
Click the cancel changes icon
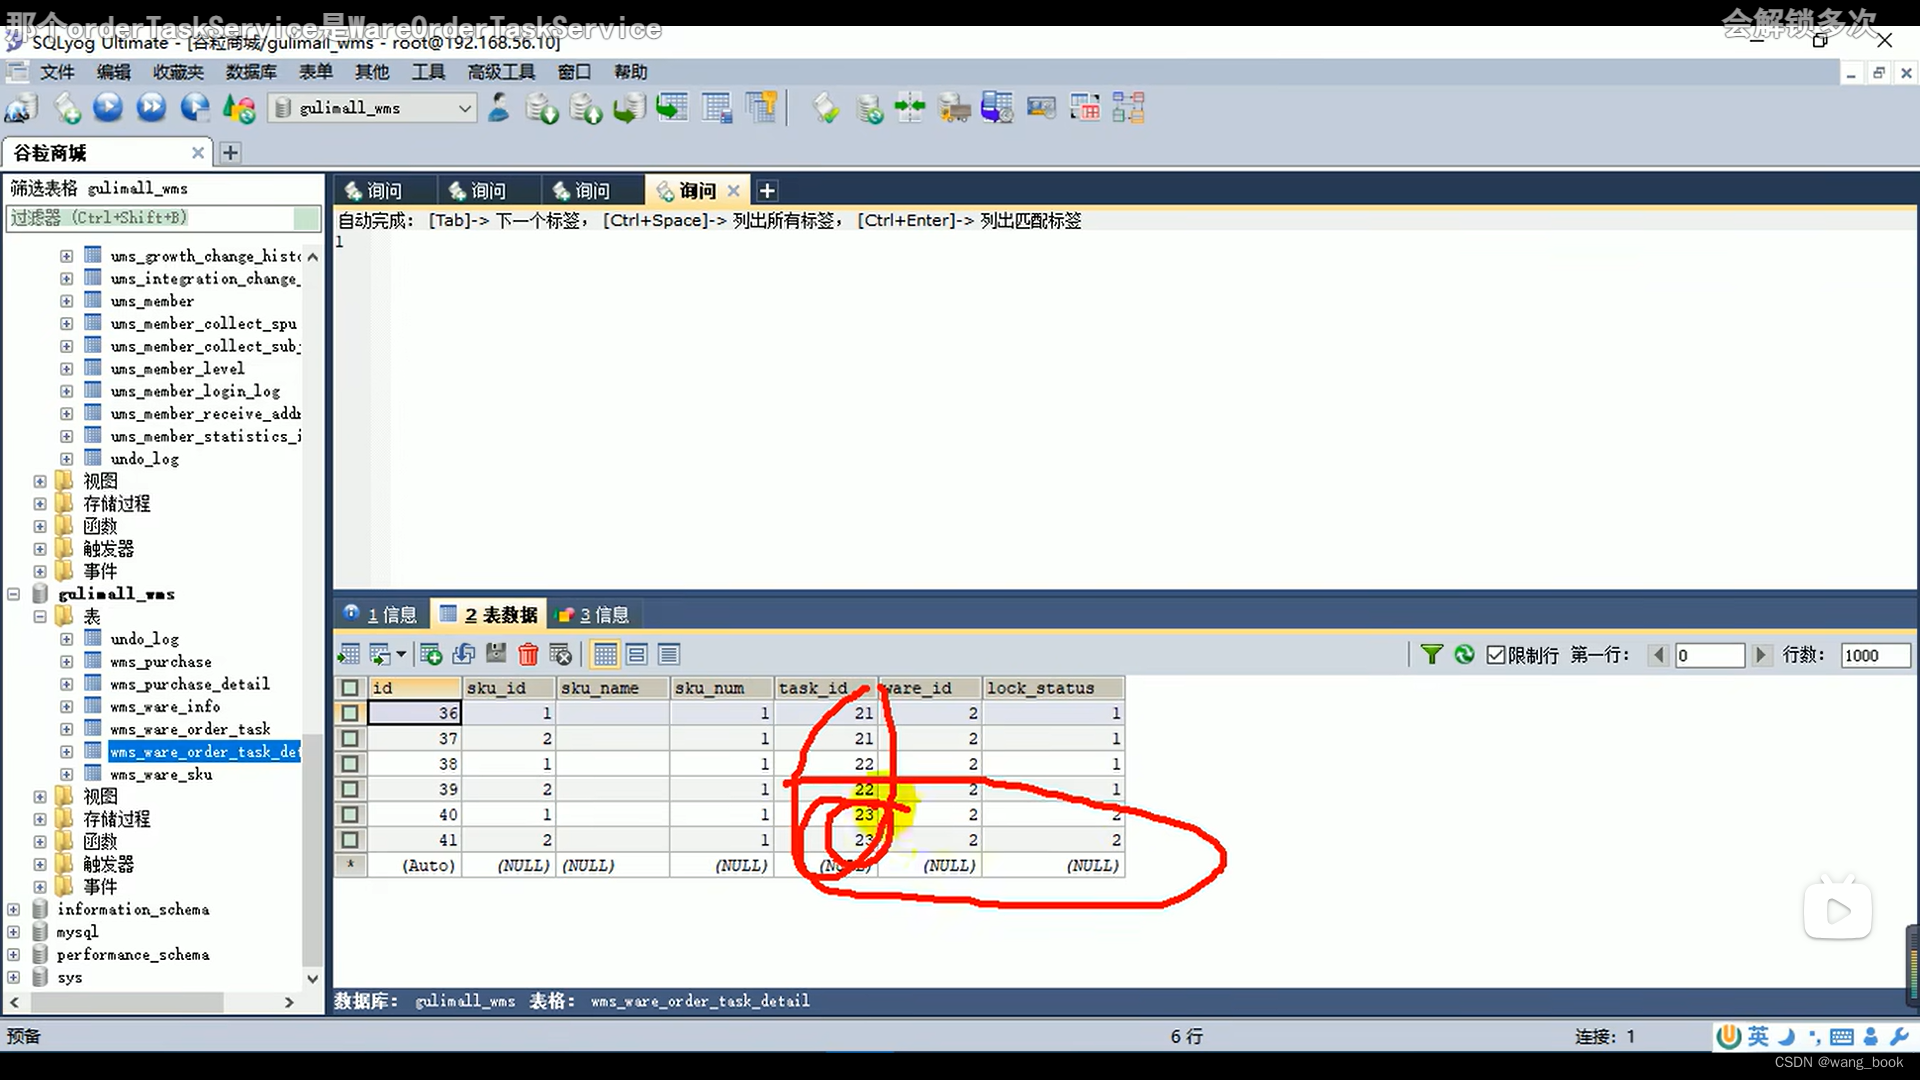[x=561, y=655]
